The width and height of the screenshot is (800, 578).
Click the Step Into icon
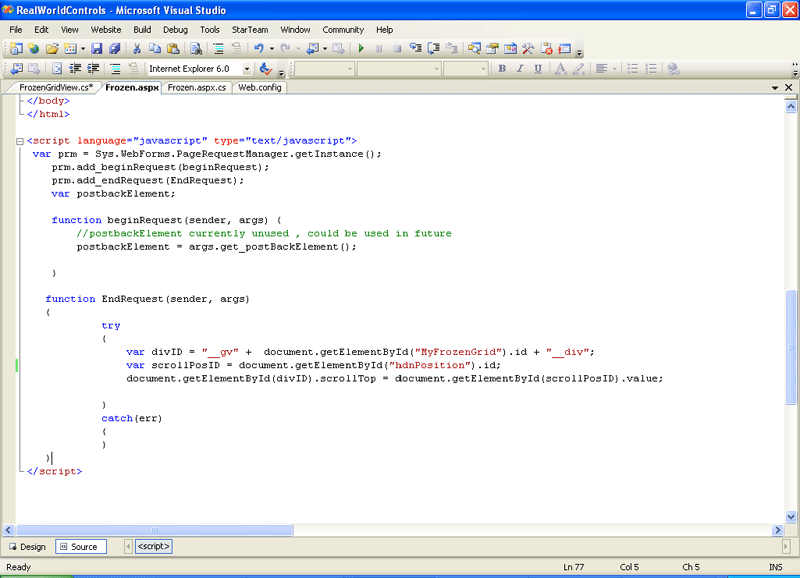[x=416, y=49]
